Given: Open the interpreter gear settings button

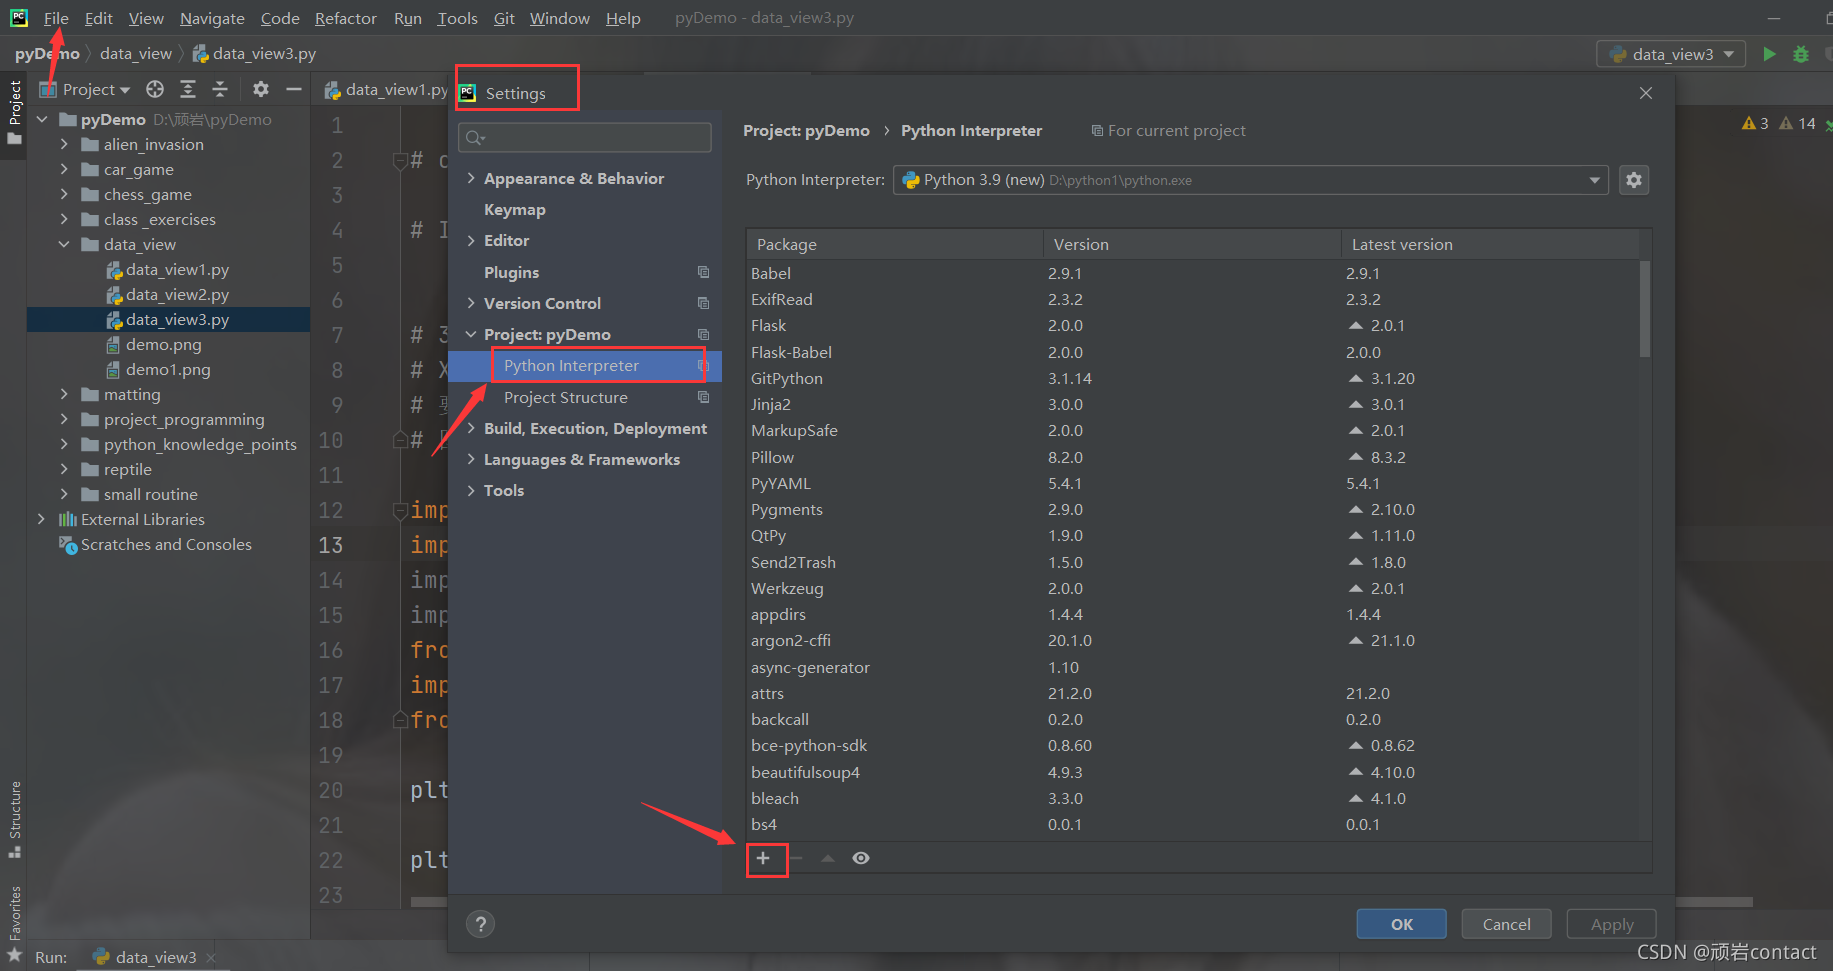Looking at the screenshot, I should tap(1634, 180).
